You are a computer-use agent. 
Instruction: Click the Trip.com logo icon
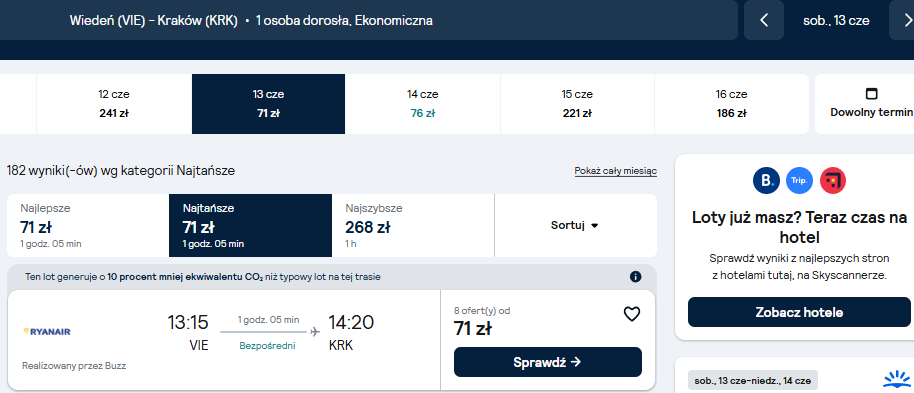tap(799, 181)
